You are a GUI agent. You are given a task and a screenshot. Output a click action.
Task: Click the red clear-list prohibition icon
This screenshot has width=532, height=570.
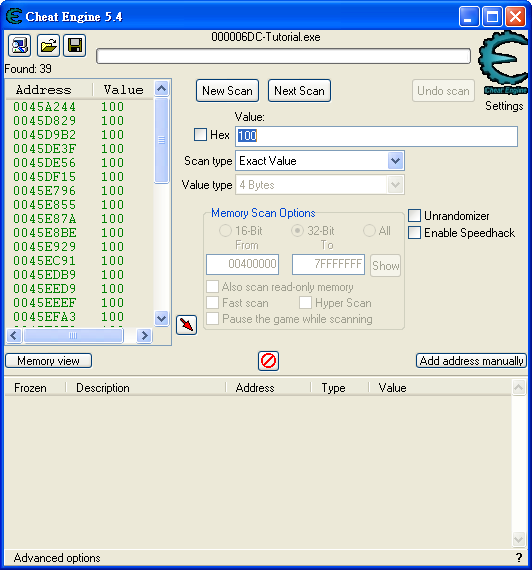[x=268, y=361]
